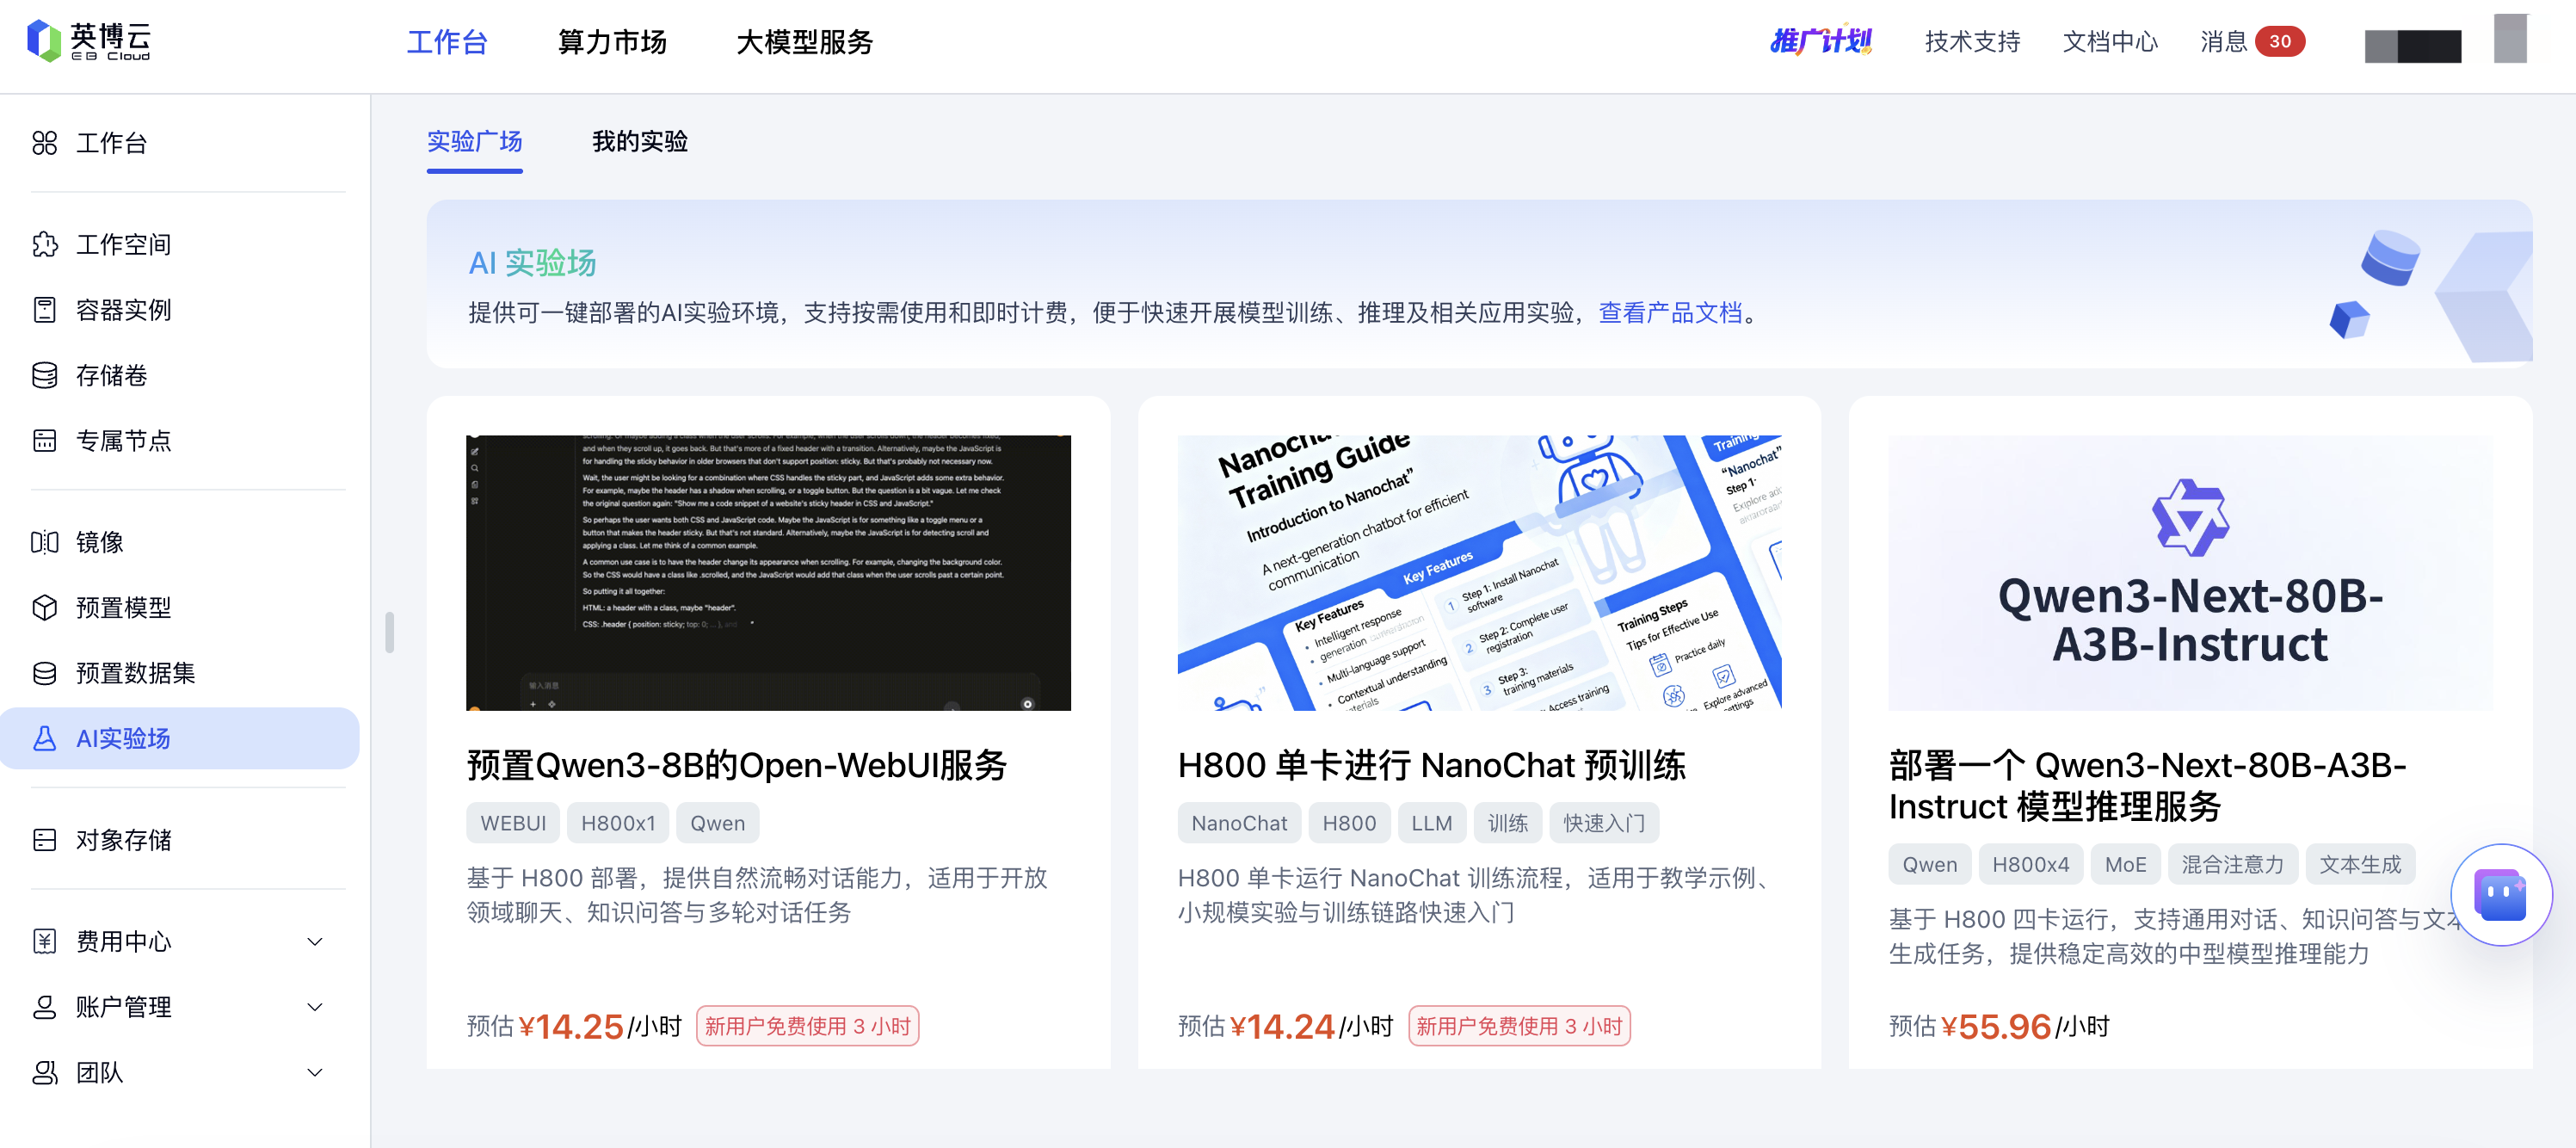Click the H800x4 tag
The height and width of the screenshot is (1148, 2576).
coord(2030,865)
